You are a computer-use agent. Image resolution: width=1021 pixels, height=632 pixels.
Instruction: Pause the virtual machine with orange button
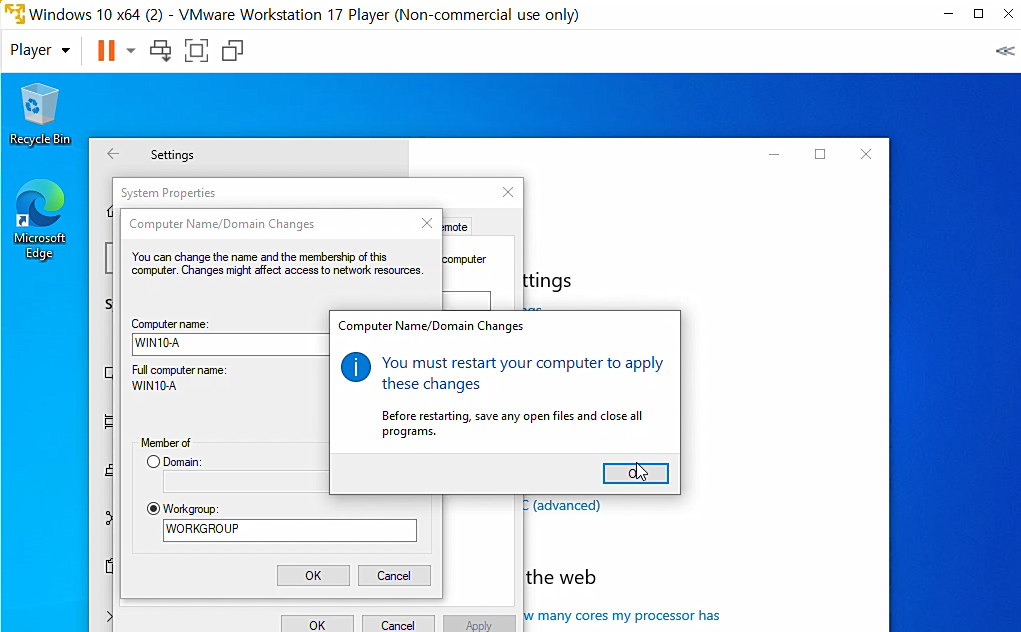(106, 50)
